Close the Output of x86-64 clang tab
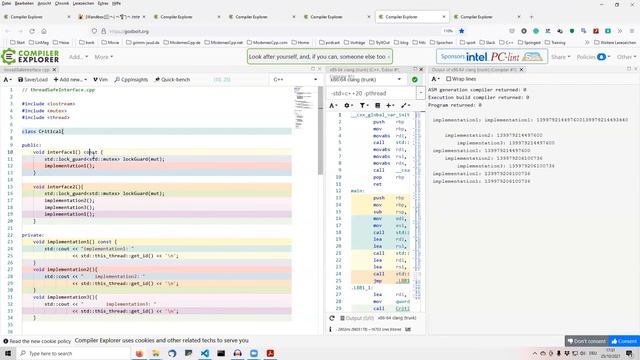This screenshot has width=640, height=360. coord(521,70)
